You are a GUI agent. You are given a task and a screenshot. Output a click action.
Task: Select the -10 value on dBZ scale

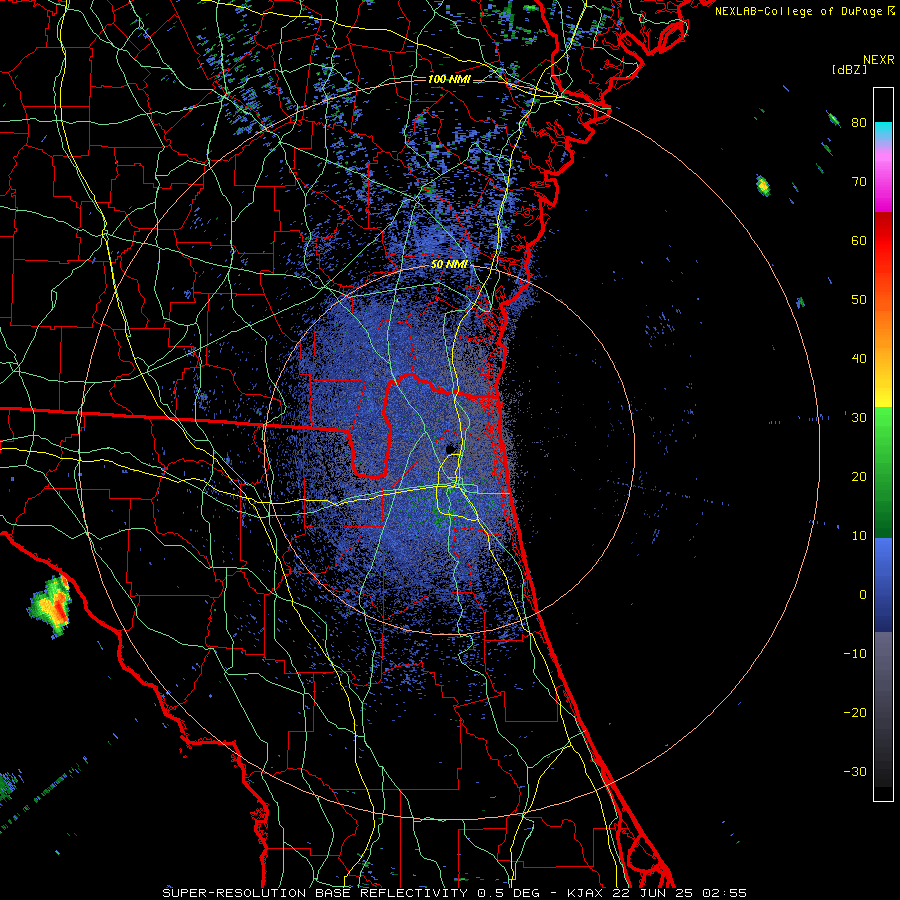[855, 654]
